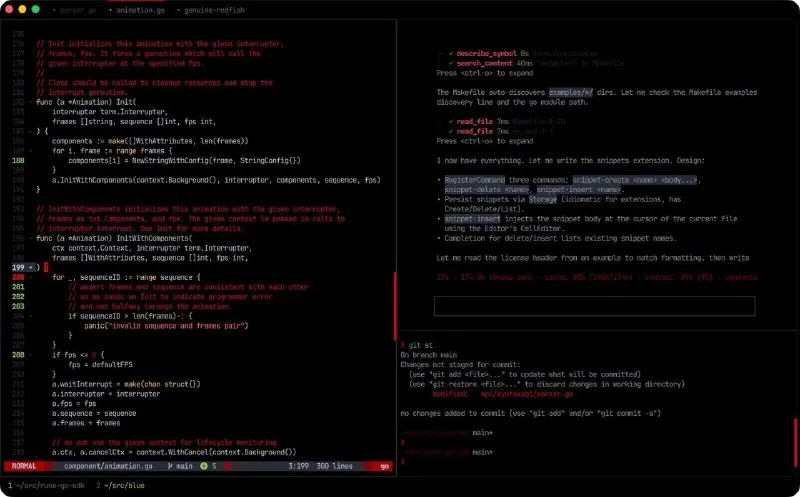
Task: Click the snippet-insert <name> span
Action: [x=579, y=189]
